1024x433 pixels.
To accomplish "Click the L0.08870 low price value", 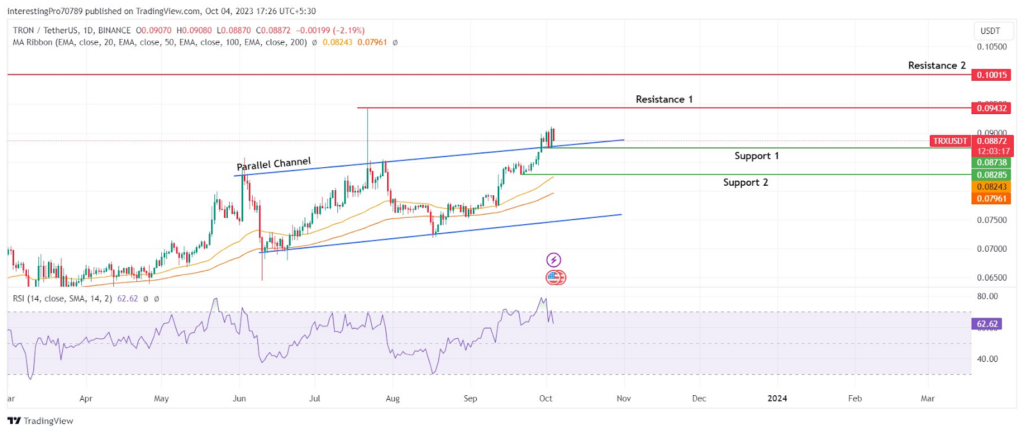I will coord(234,30).
